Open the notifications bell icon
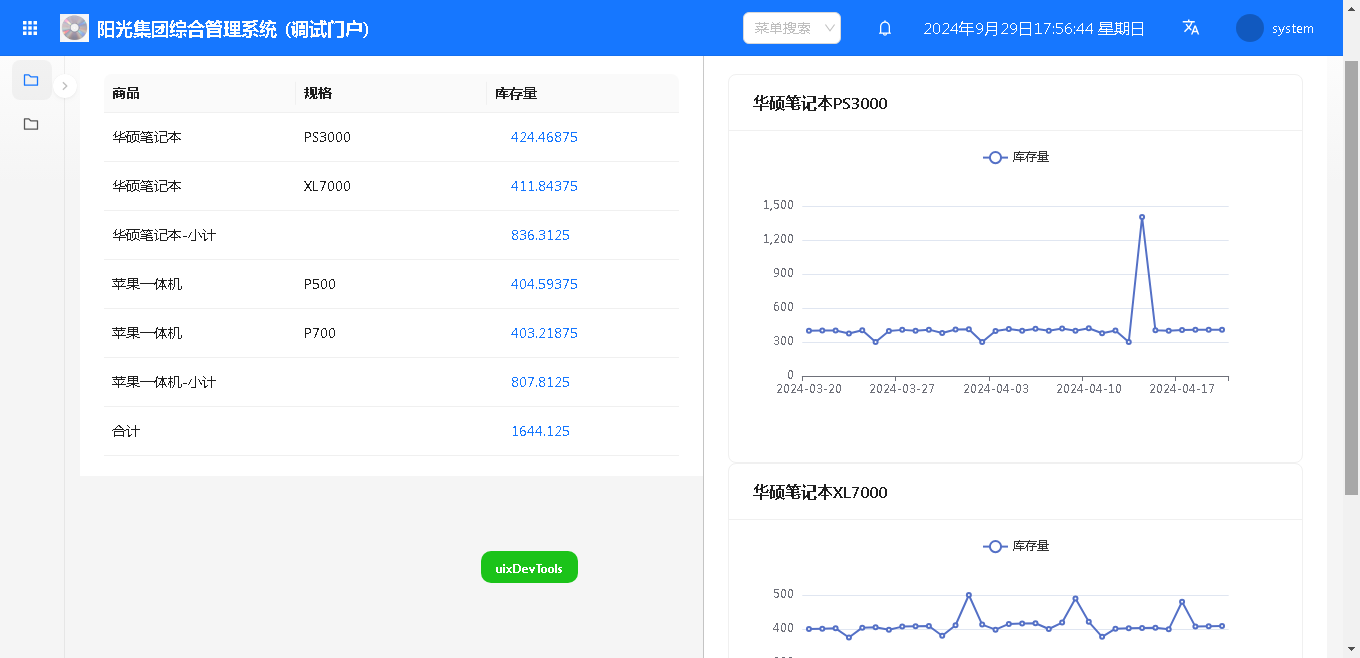This screenshot has width=1360, height=658. tap(885, 28)
